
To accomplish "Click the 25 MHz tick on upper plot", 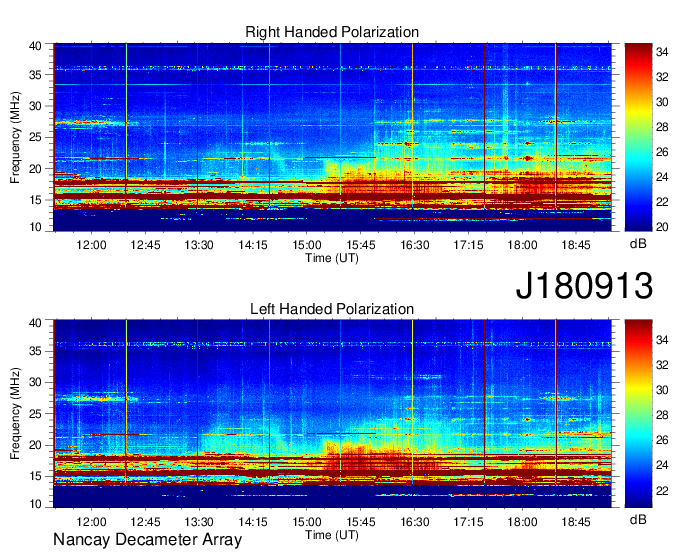I will point(35,137).
